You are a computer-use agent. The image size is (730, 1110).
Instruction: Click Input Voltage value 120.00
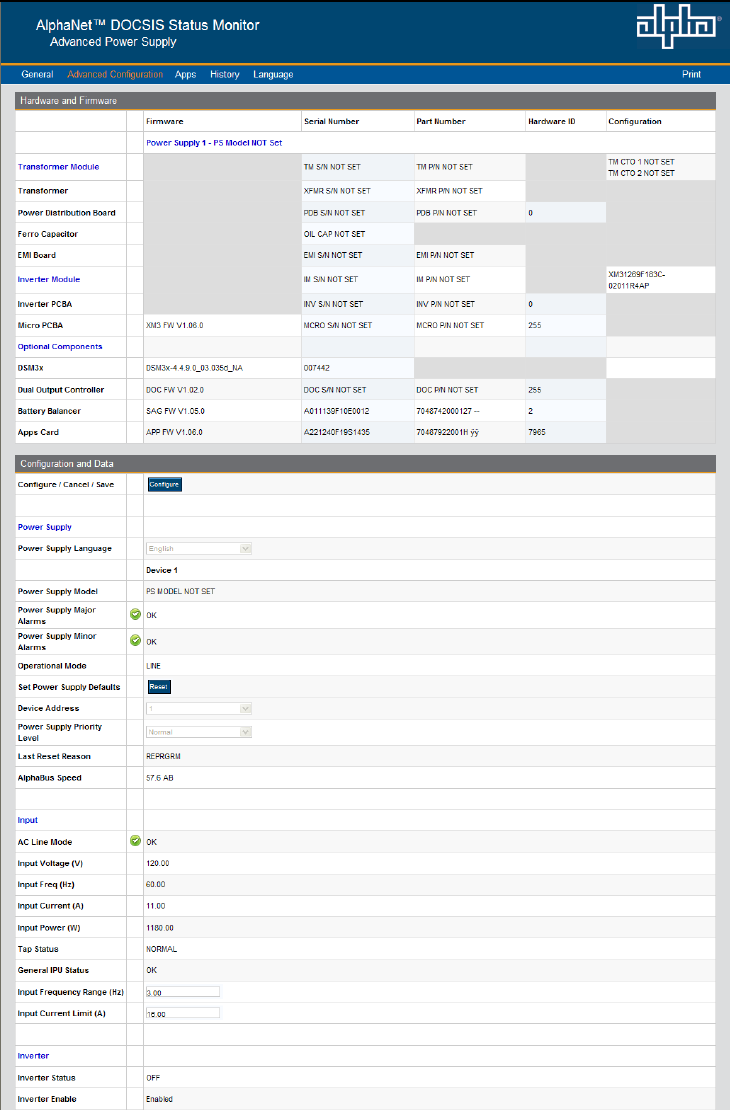[x=158, y=864]
